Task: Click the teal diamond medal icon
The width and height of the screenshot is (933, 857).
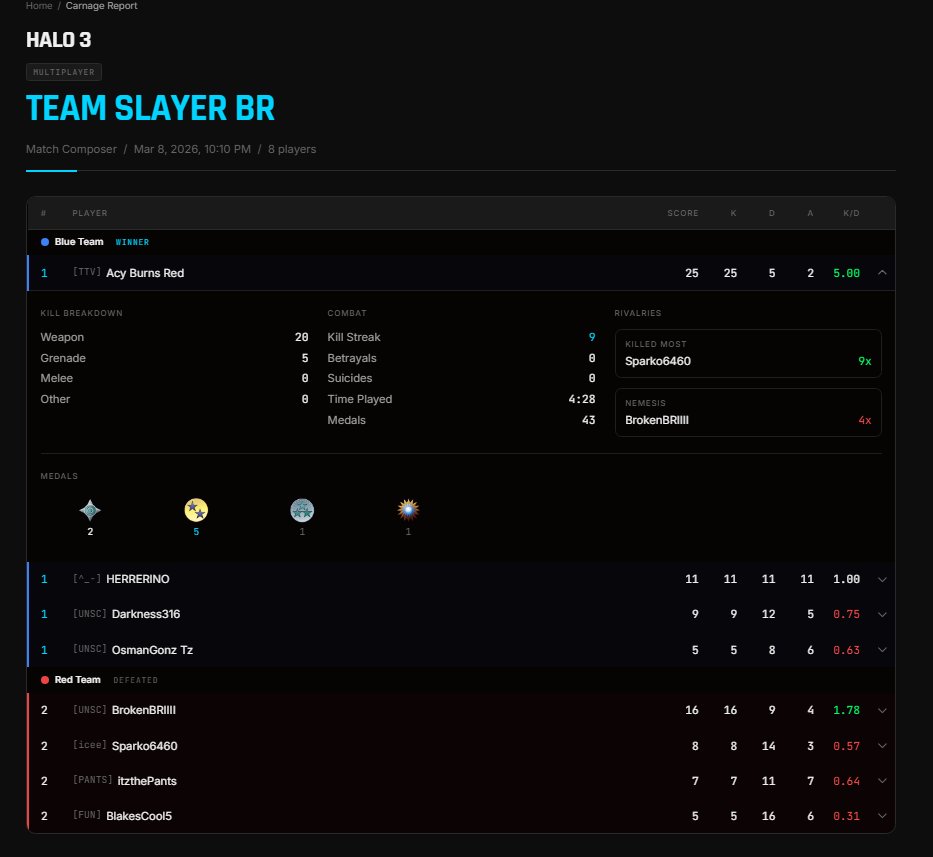Action: pos(90,510)
